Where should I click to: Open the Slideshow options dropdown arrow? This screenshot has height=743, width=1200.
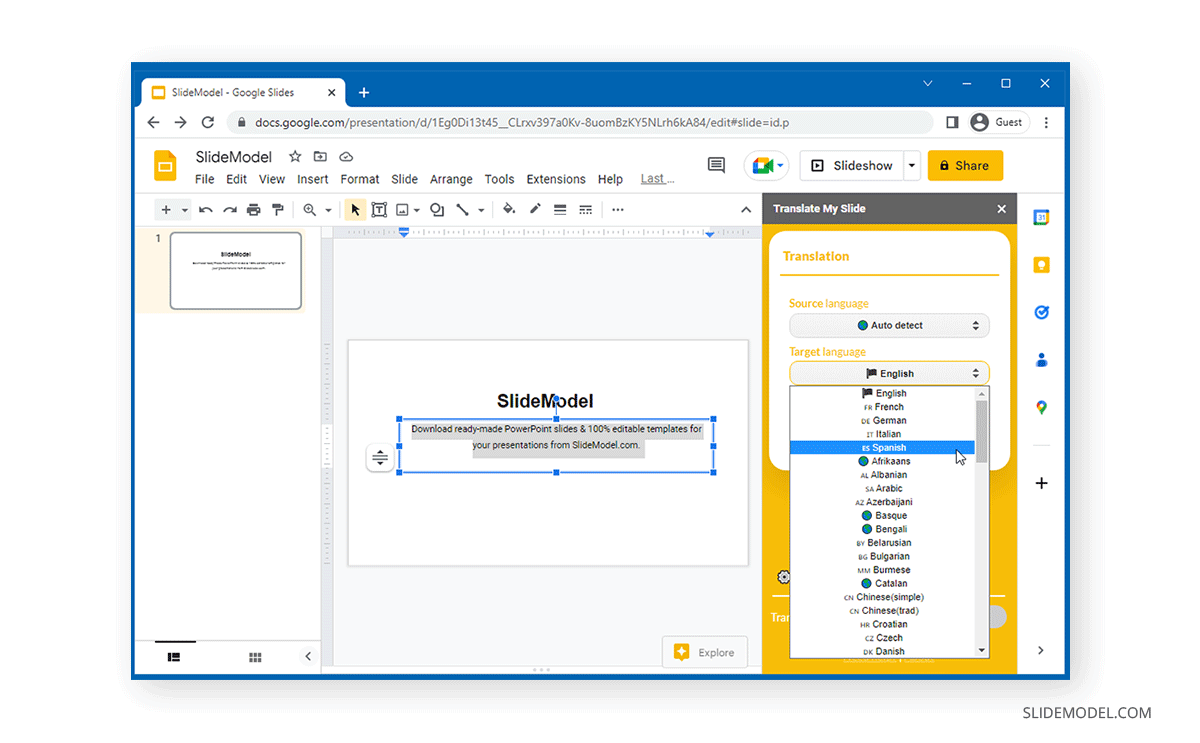click(911, 166)
